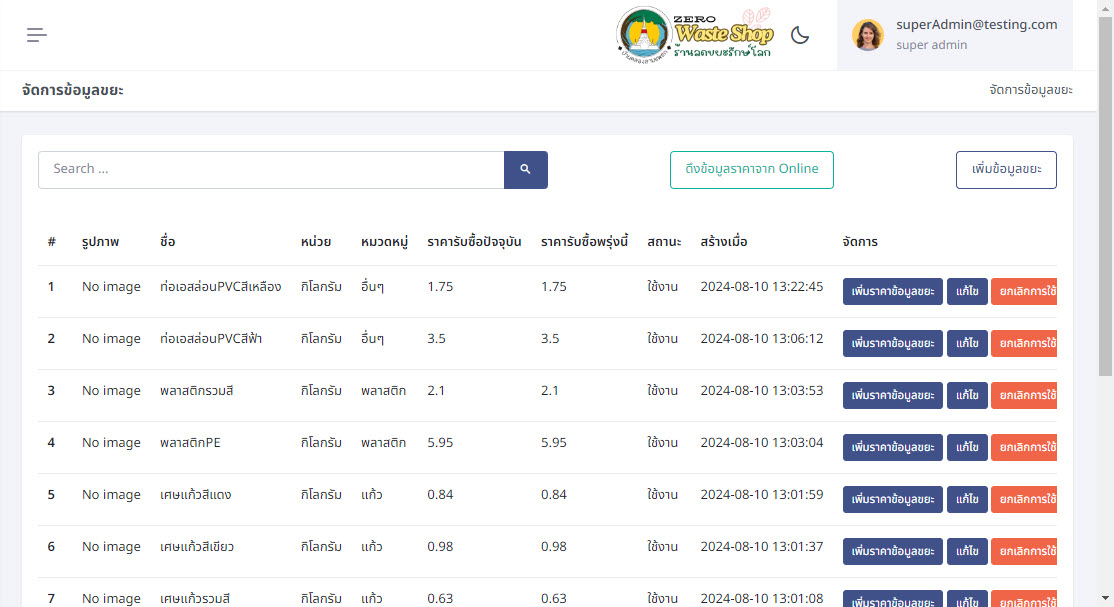Click the super admin profile avatar
1114x607 pixels.
[x=867, y=35]
